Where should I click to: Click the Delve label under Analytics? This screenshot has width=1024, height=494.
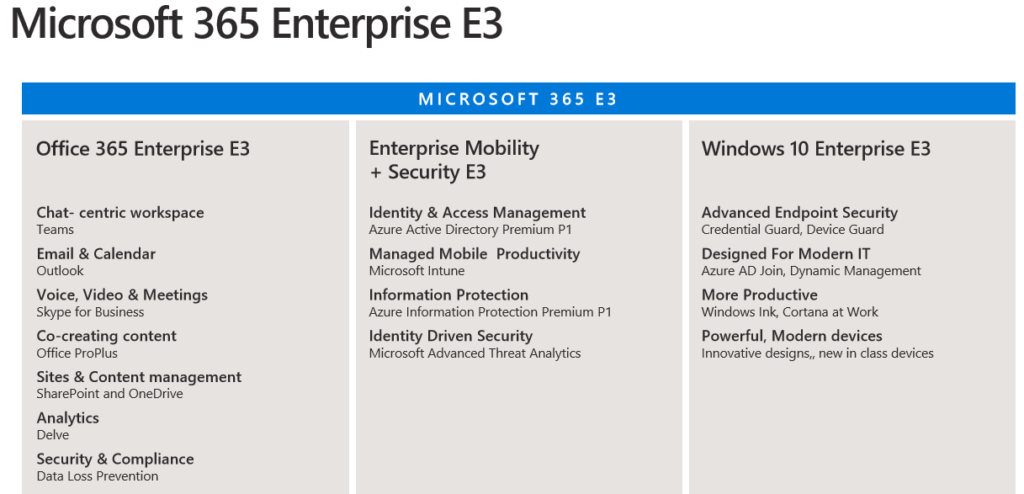tap(53, 435)
